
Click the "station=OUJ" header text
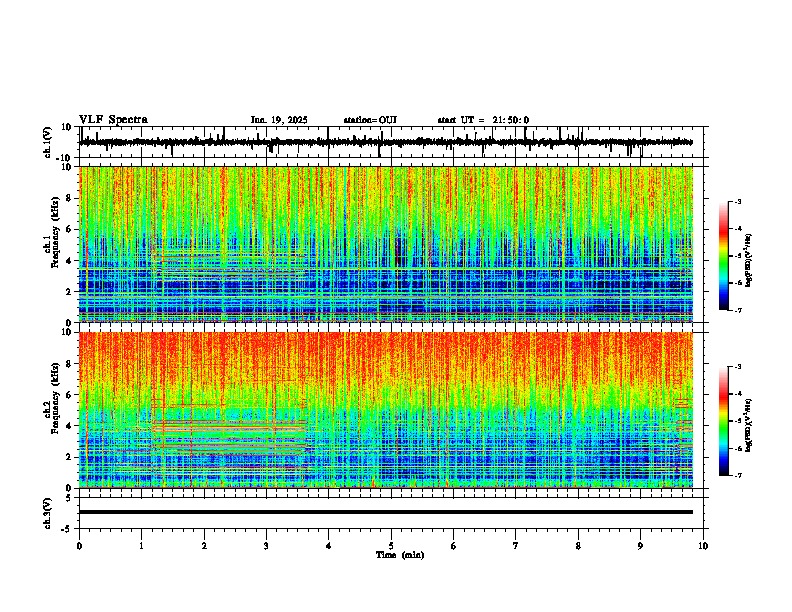(x=370, y=120)
